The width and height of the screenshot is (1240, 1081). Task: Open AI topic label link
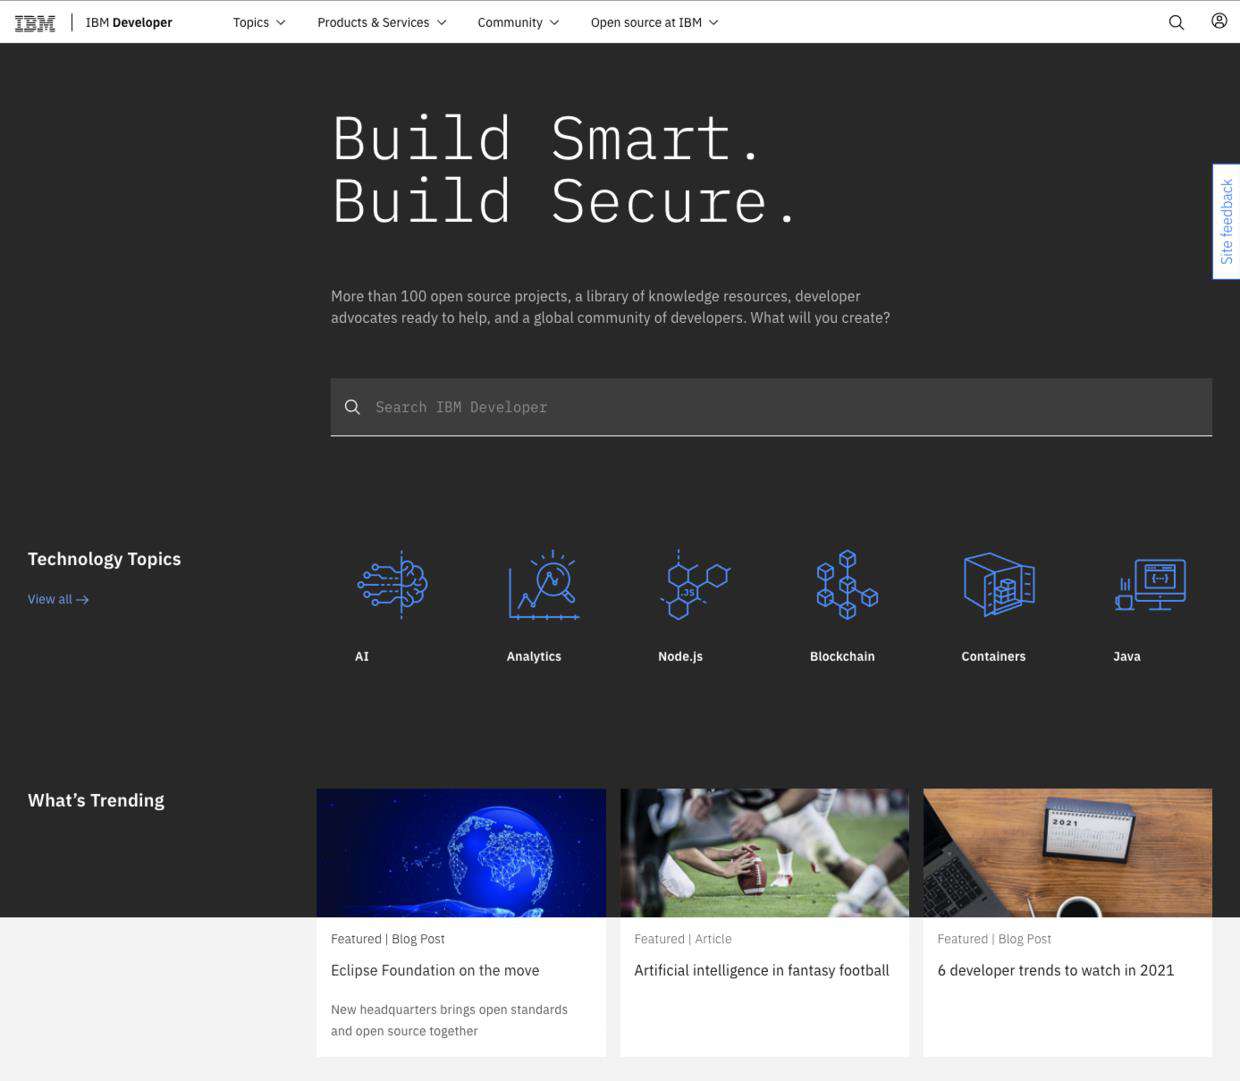coord(362,656)
